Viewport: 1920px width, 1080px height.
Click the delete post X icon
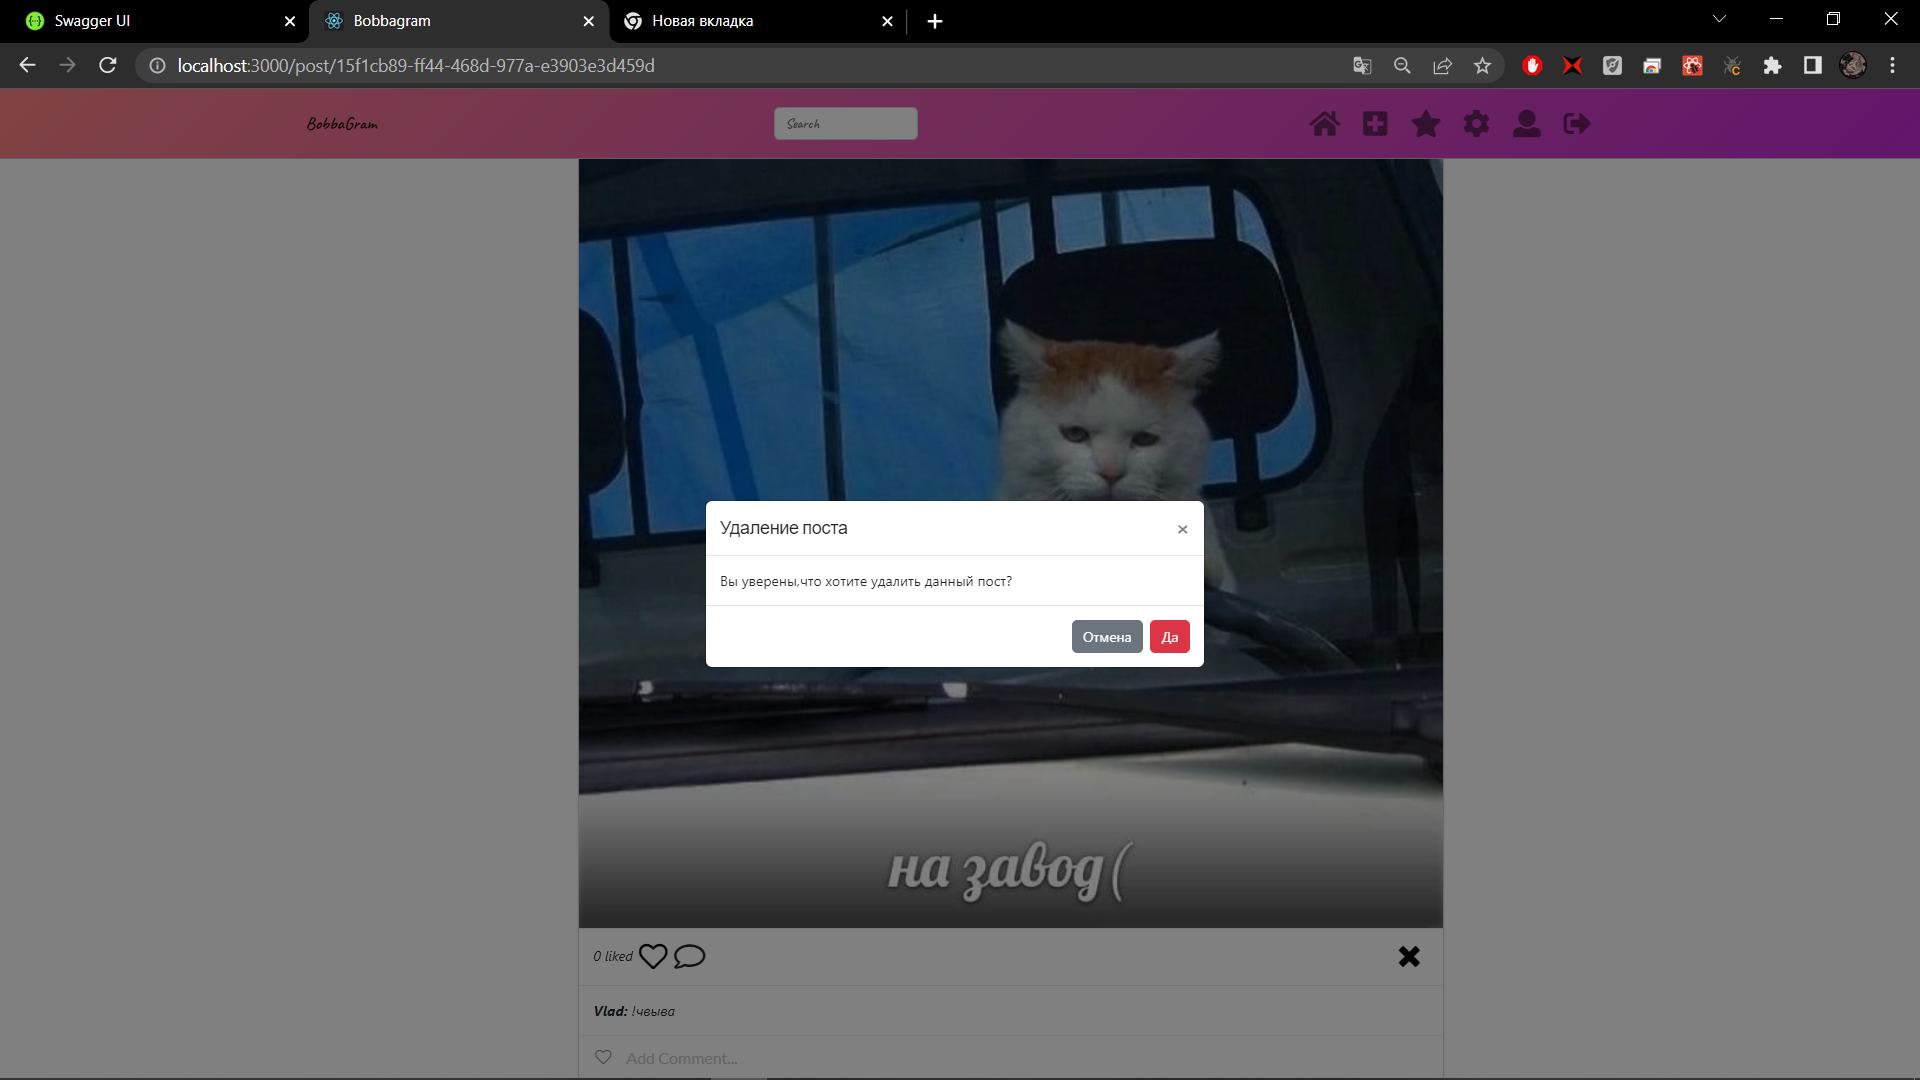point(1409,957)
